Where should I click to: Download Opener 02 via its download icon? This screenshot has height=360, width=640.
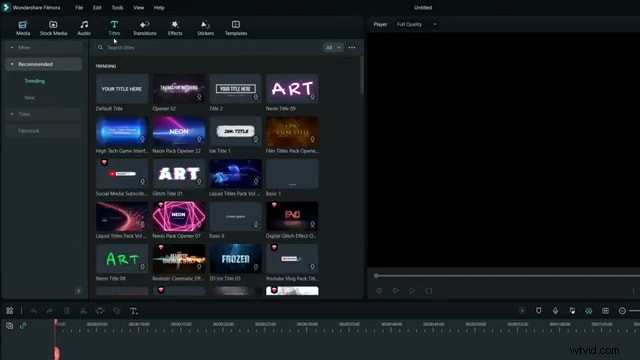199,97
